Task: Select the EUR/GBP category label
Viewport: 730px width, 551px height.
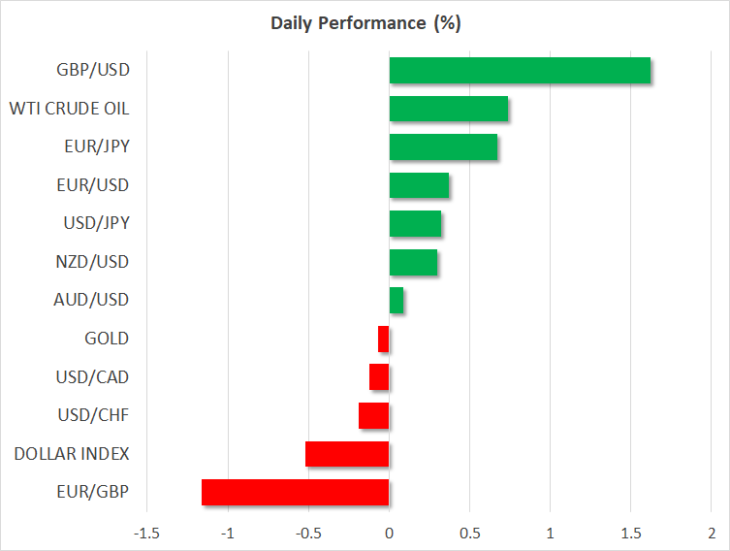Action: click(x=93, y=492)
